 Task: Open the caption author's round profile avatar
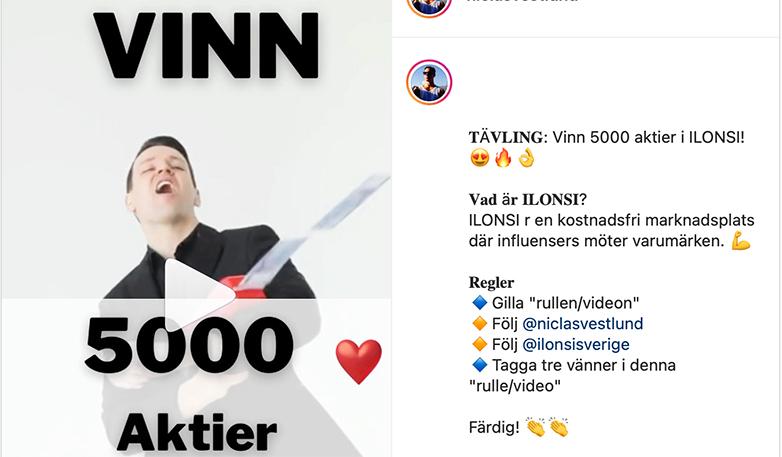pos(429,82)
